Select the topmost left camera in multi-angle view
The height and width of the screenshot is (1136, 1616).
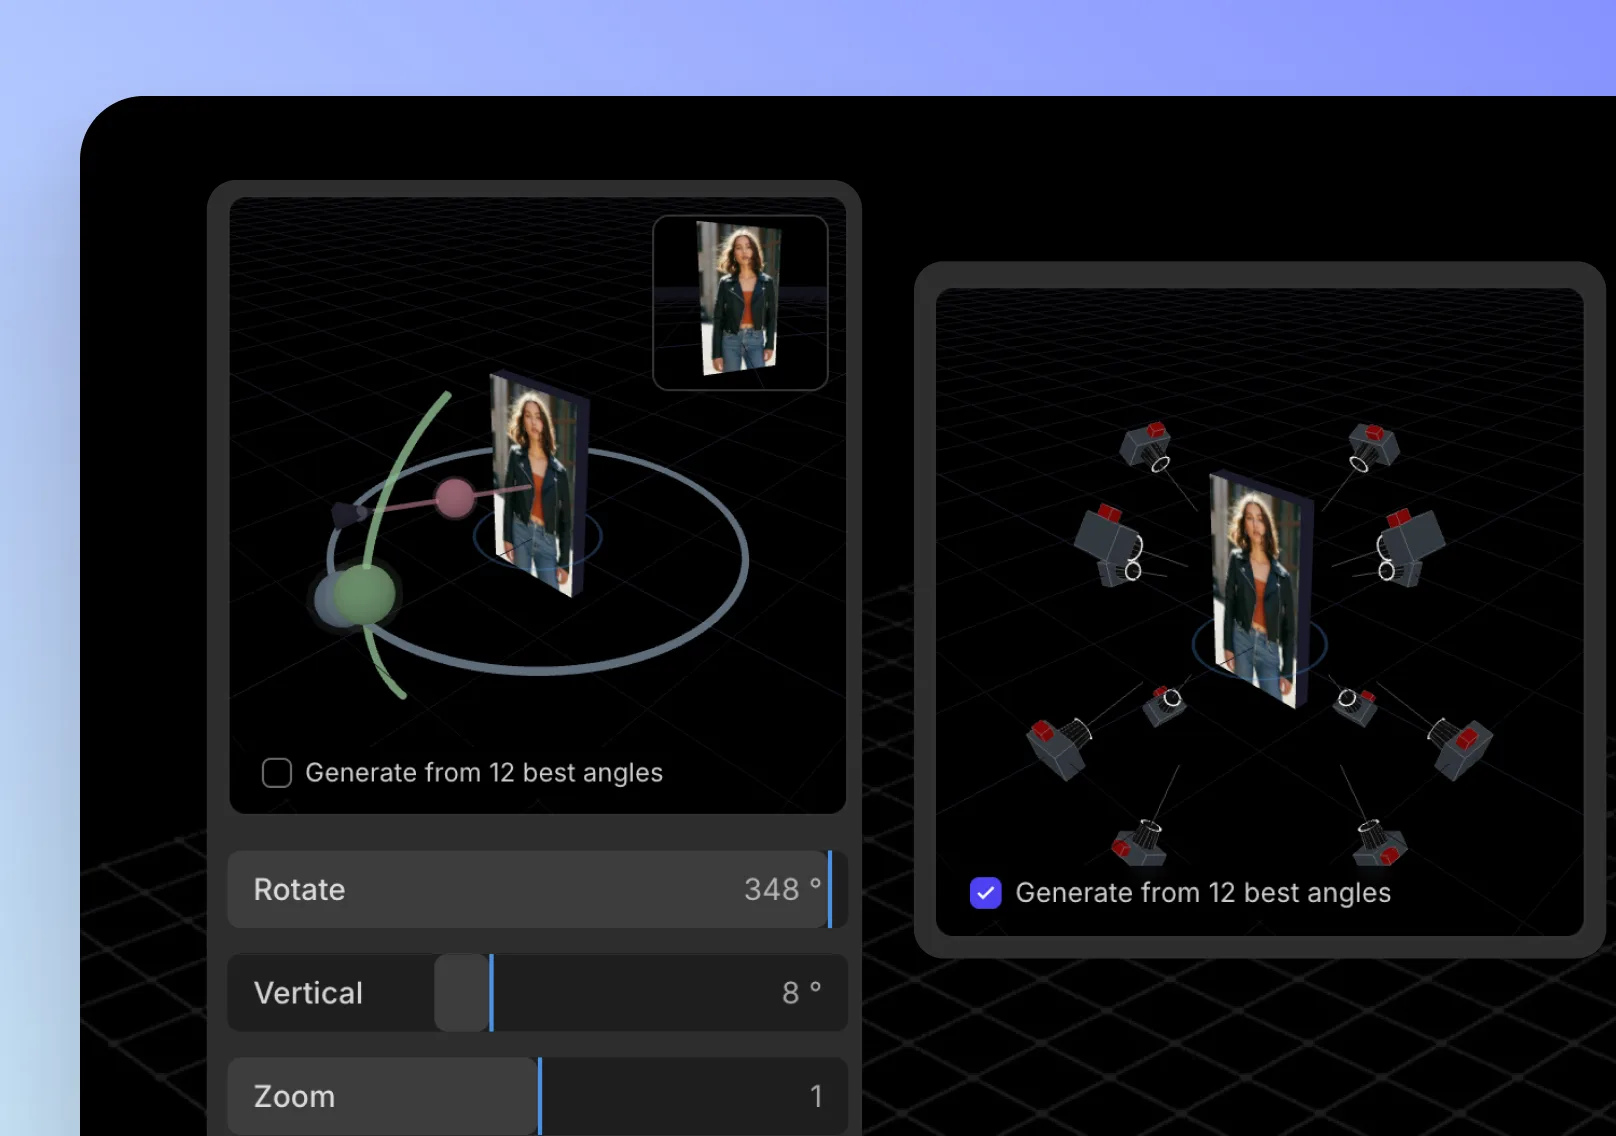[1146, 446]
